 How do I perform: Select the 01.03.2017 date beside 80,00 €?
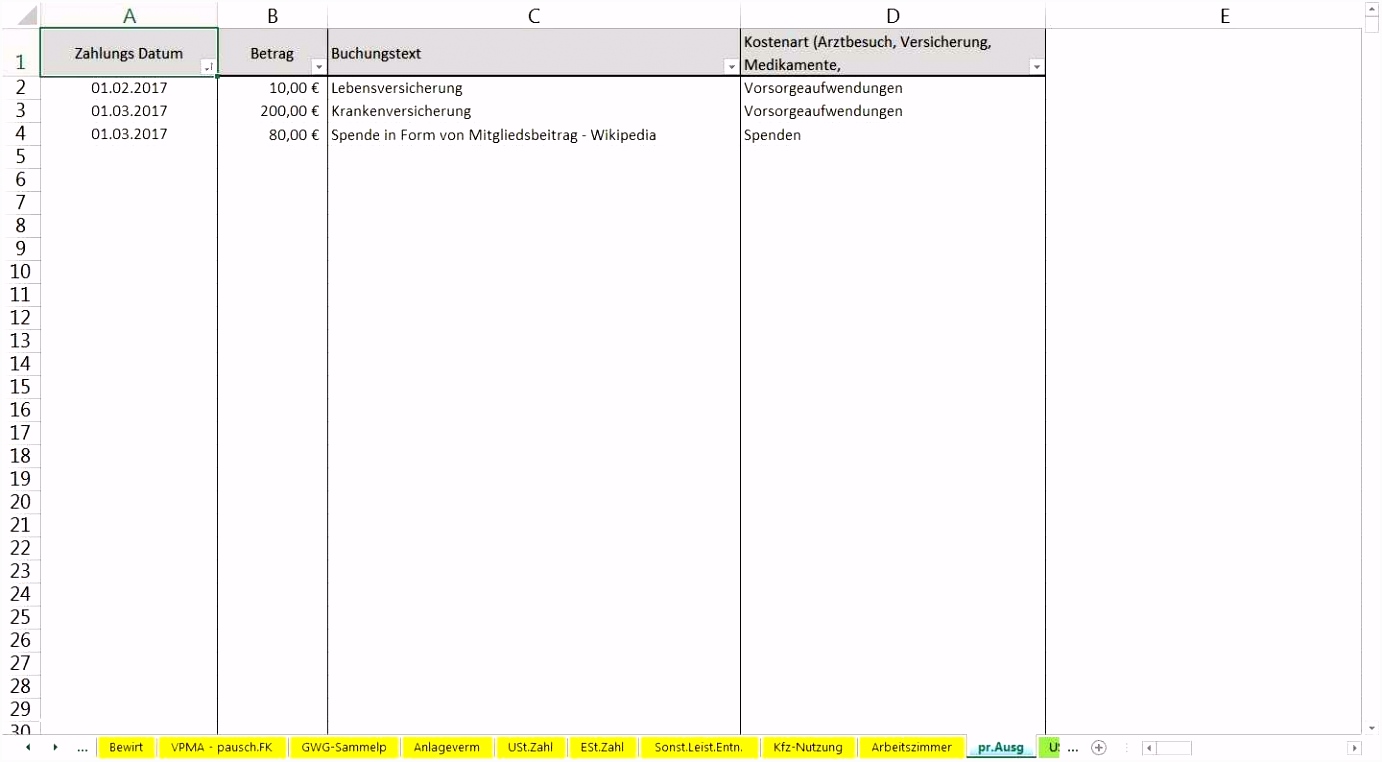coord(129,134)
